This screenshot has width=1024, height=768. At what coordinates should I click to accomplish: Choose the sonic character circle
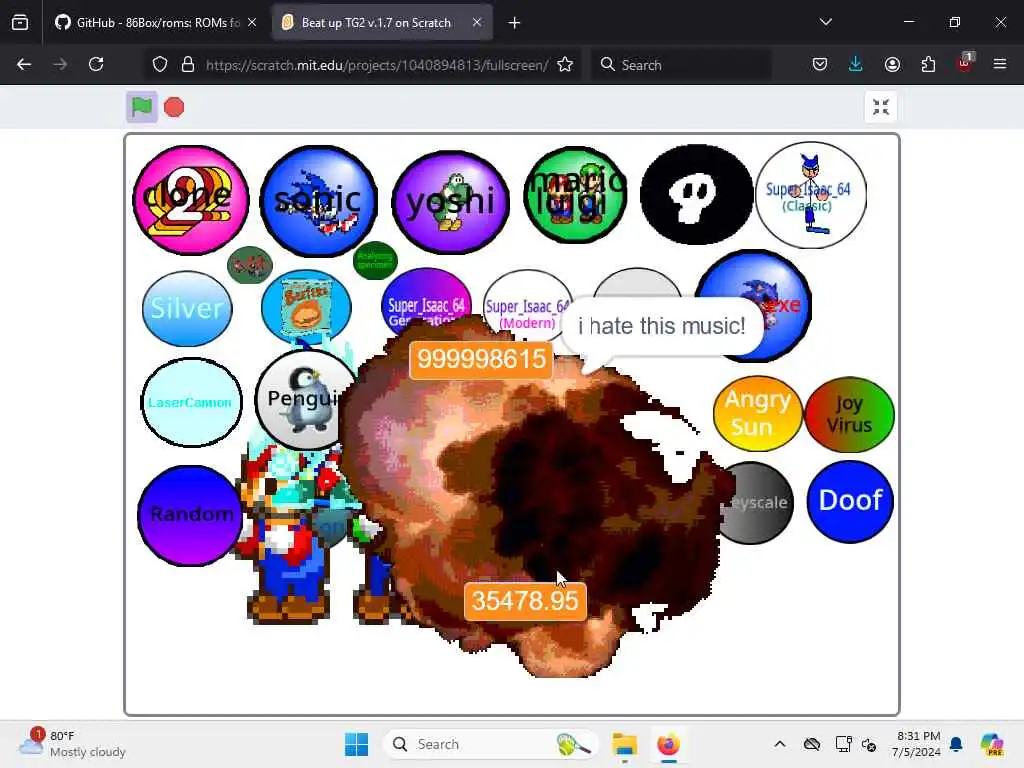(x=319, y=200)
